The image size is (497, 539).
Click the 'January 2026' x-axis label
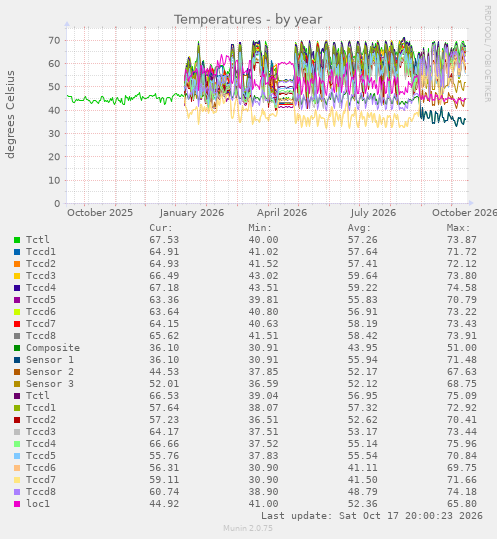pyautogui.click(x=192, y=213)
